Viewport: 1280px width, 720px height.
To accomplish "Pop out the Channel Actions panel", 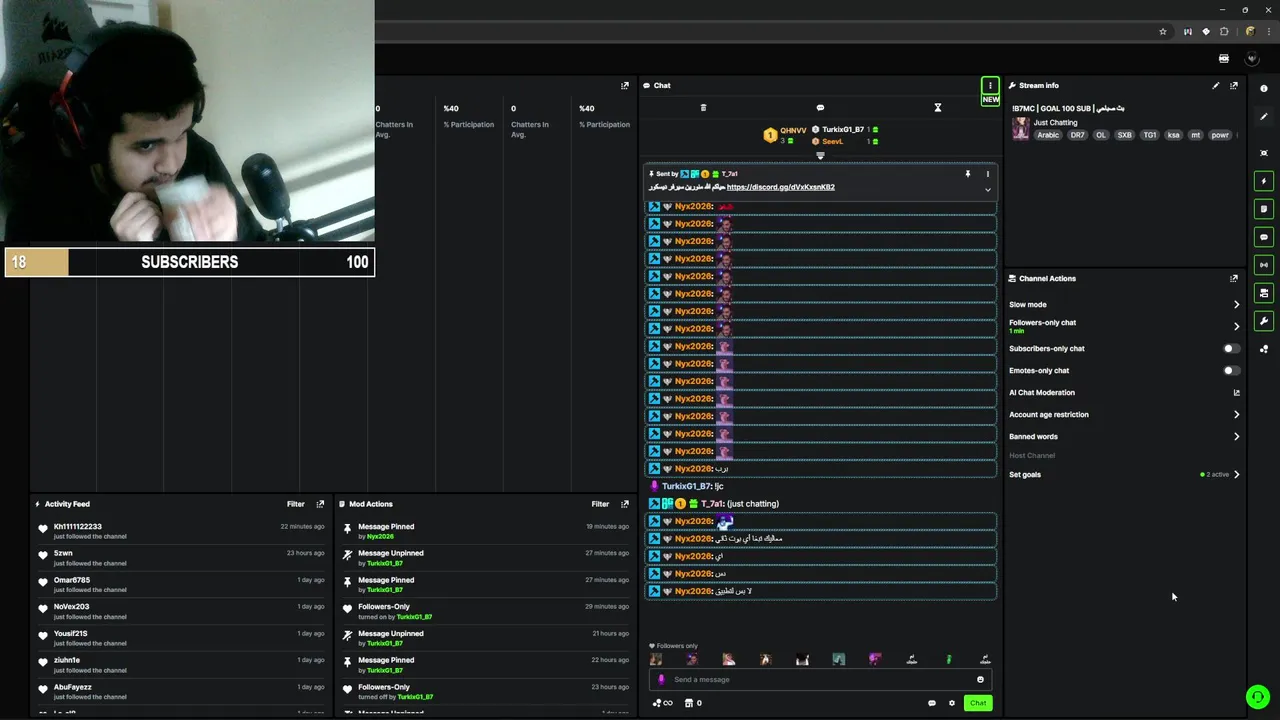I will click(x=1234, y=278).
